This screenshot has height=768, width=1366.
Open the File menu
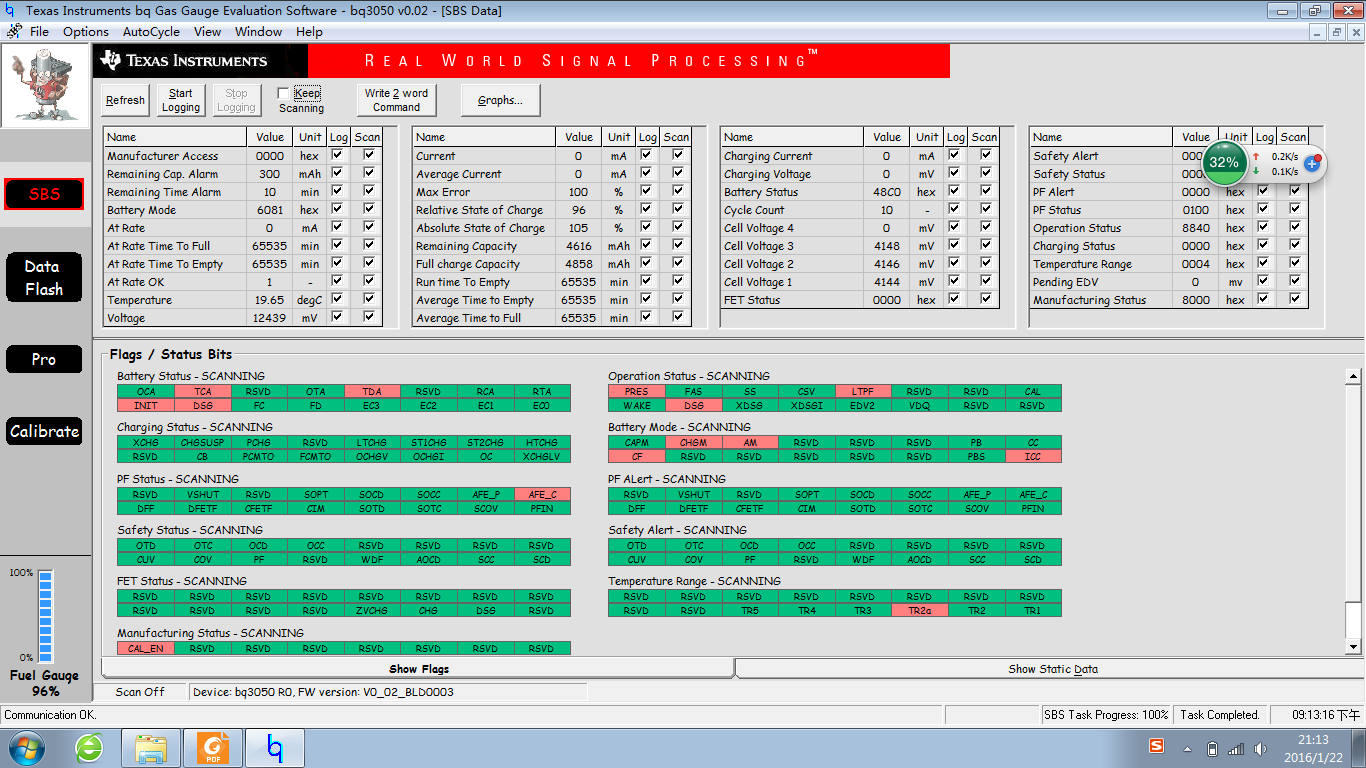click(x=39, y=32)
